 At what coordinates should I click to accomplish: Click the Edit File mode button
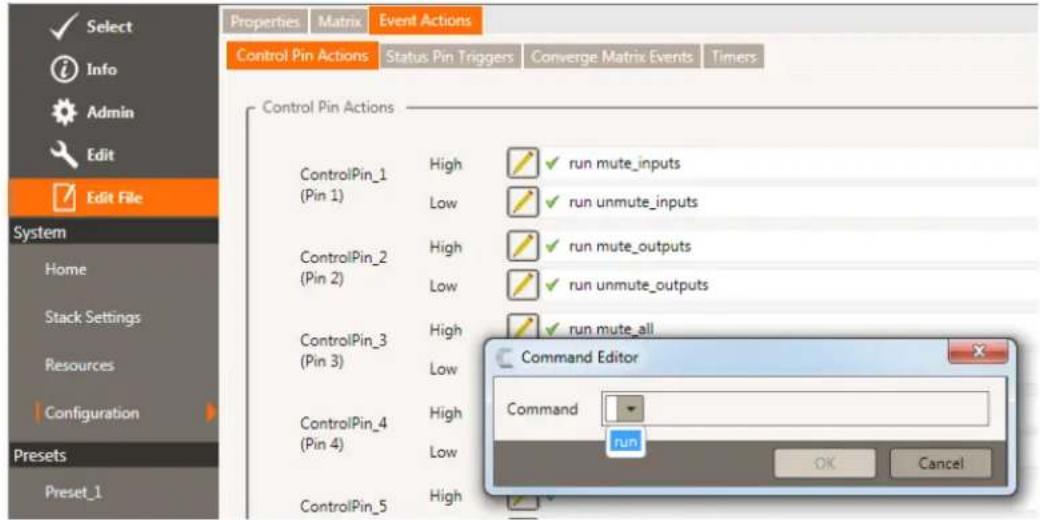click(113, 198)
